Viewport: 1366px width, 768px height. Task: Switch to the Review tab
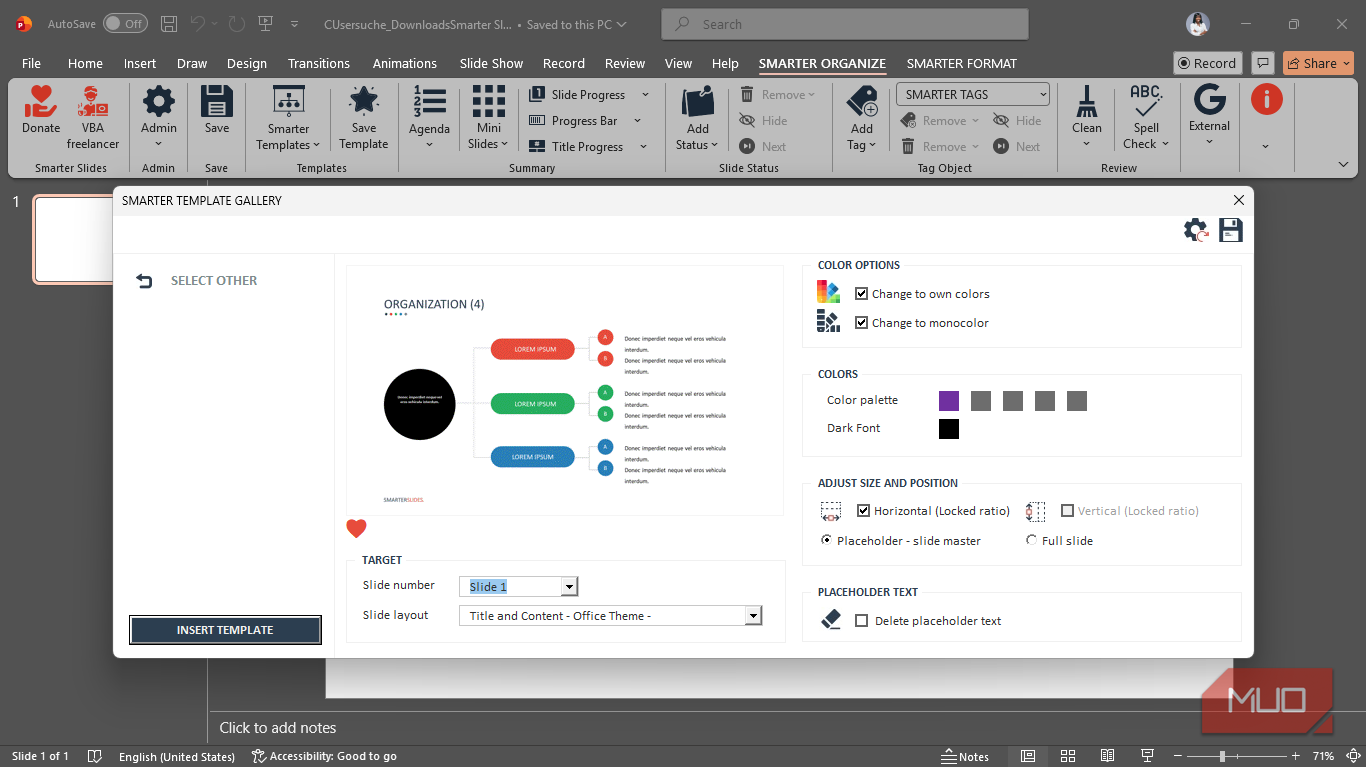(x=625, y=63)
